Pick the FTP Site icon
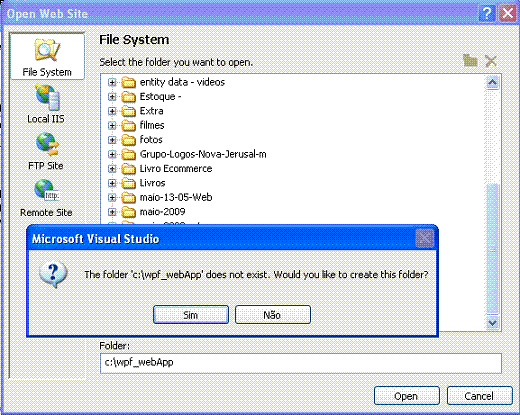This screenshot has width=520, height=415. coord(47,144)
